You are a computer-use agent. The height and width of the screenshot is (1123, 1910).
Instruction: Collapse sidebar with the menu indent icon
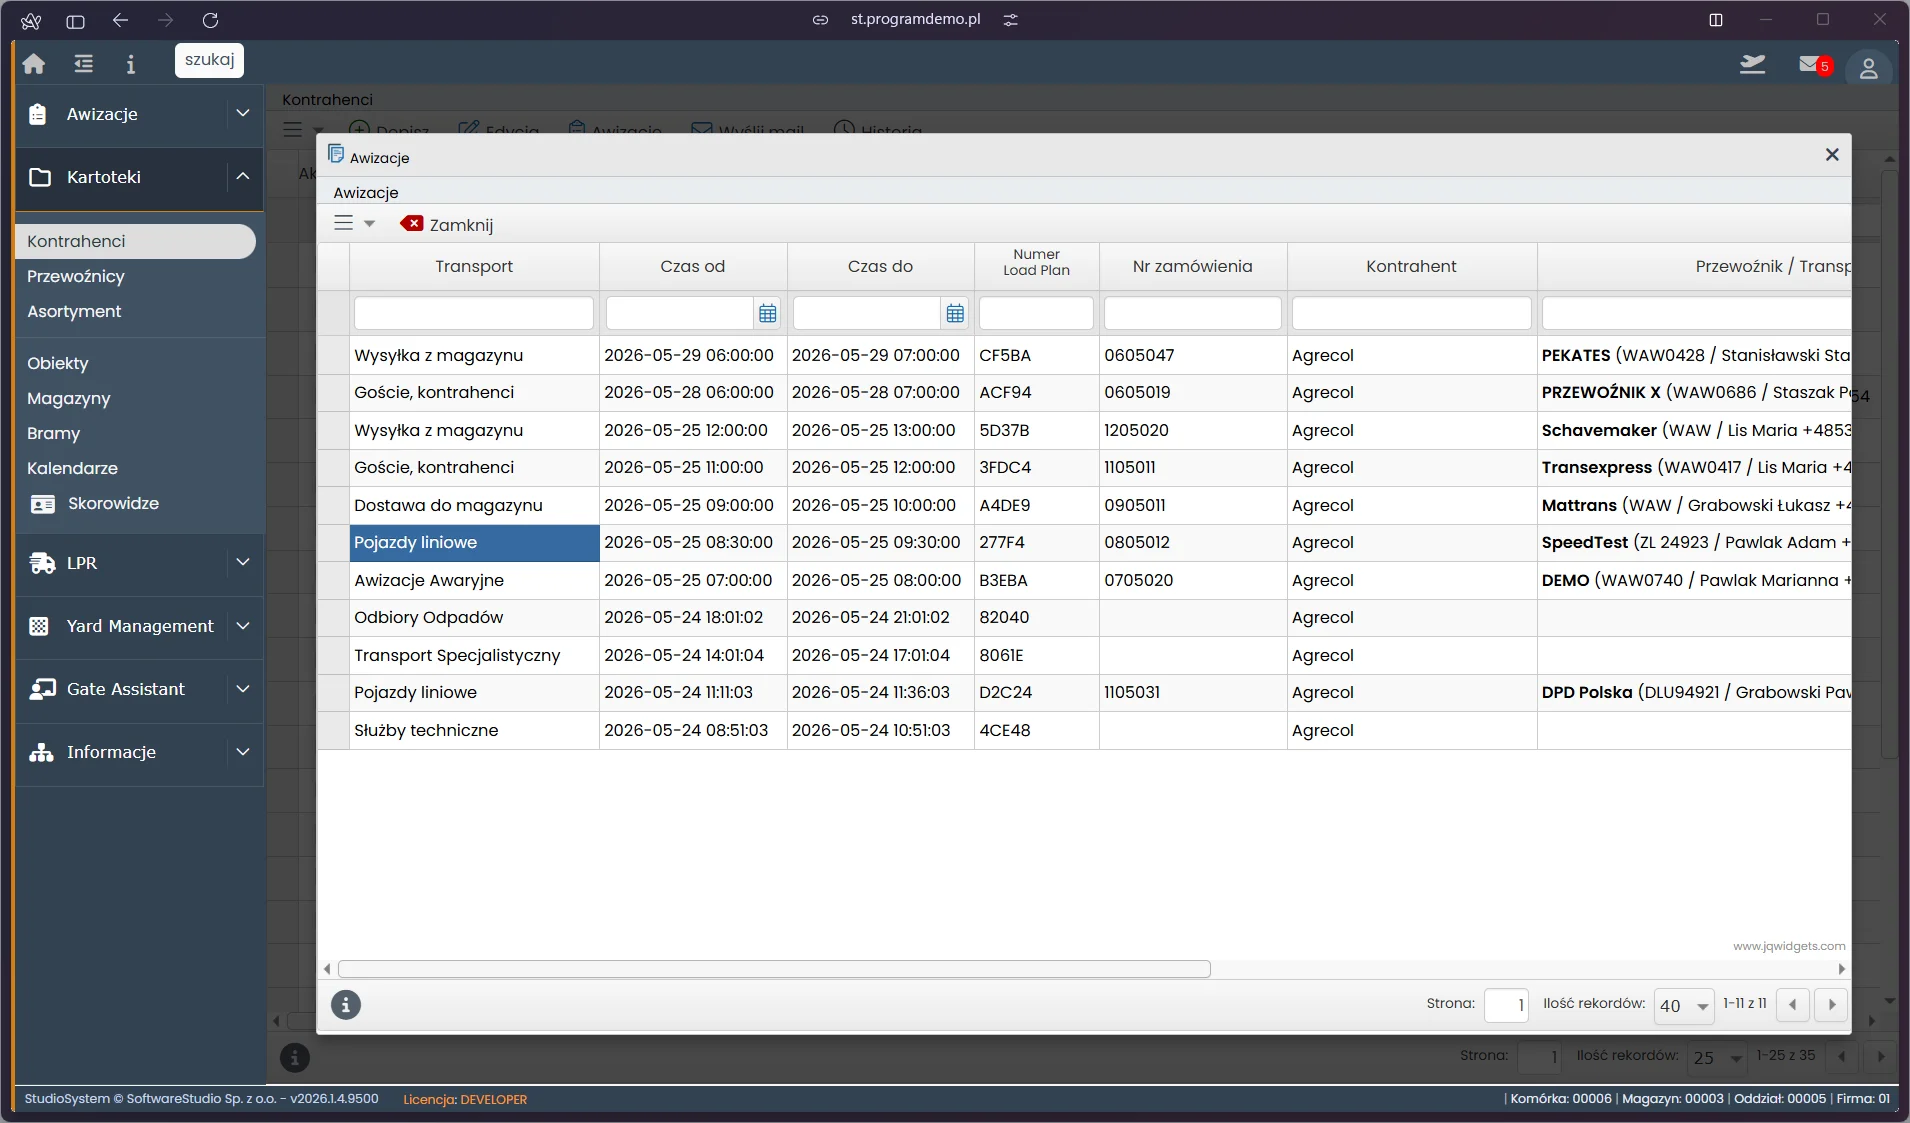coord(83,64)
